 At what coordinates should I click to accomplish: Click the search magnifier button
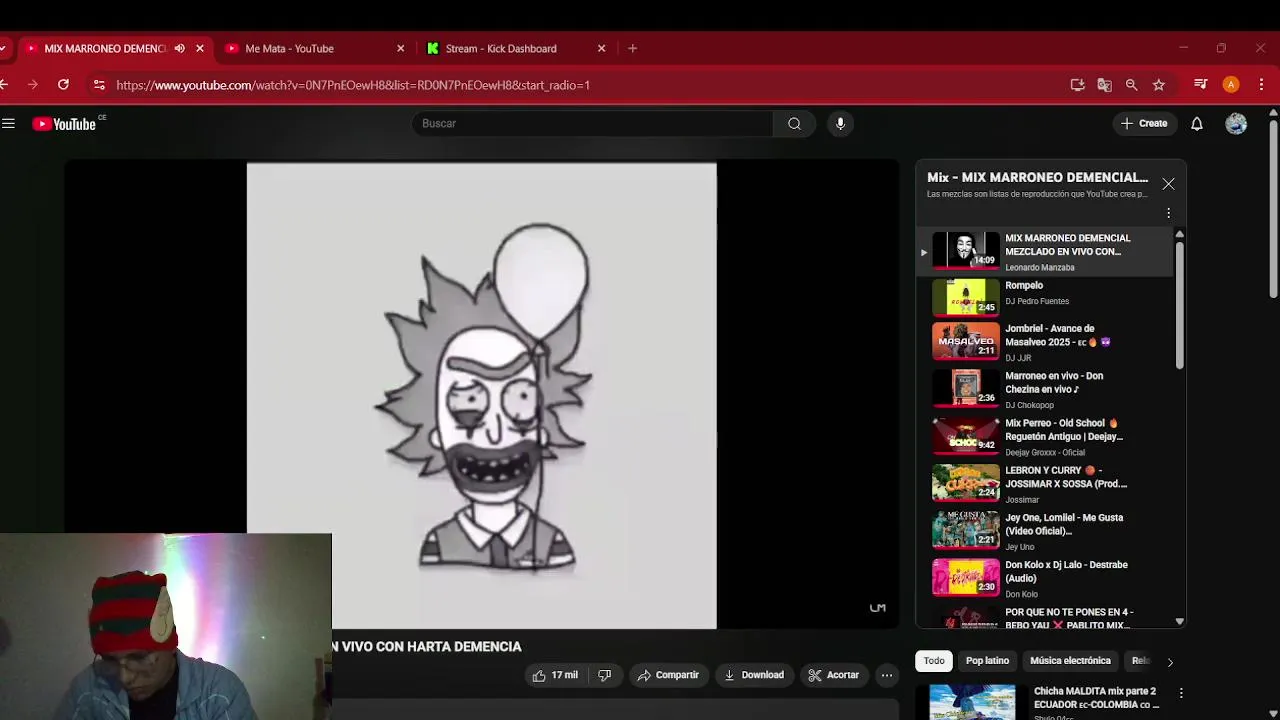(x=794, y=124)
